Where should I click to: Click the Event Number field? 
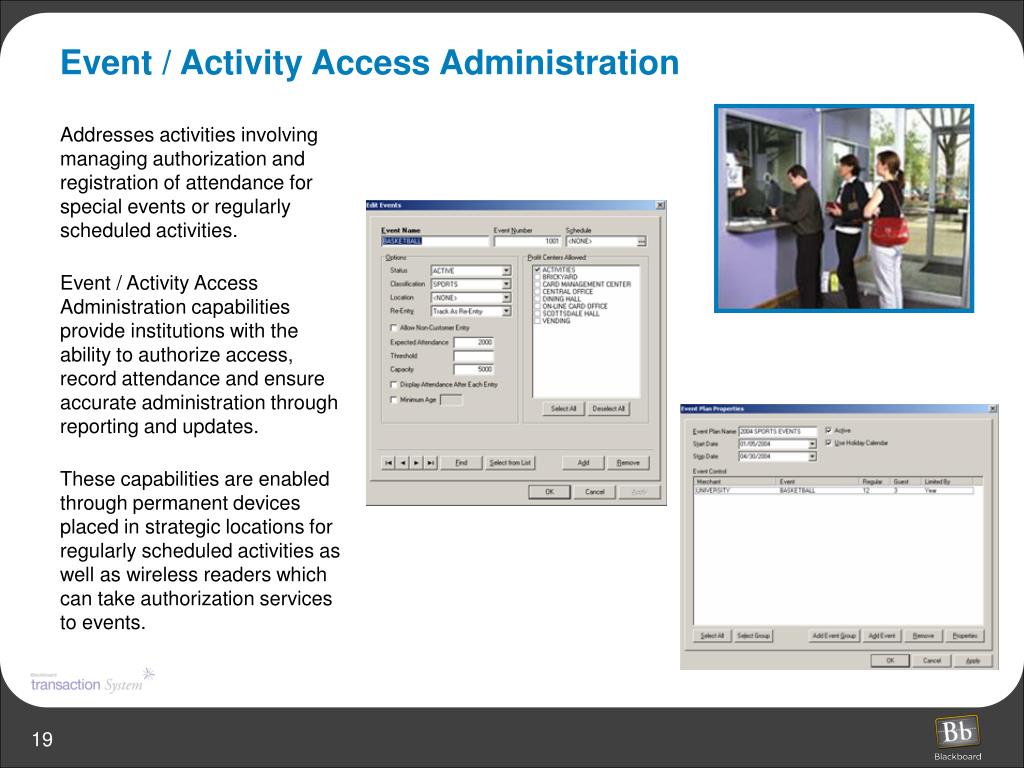point(528,242)
